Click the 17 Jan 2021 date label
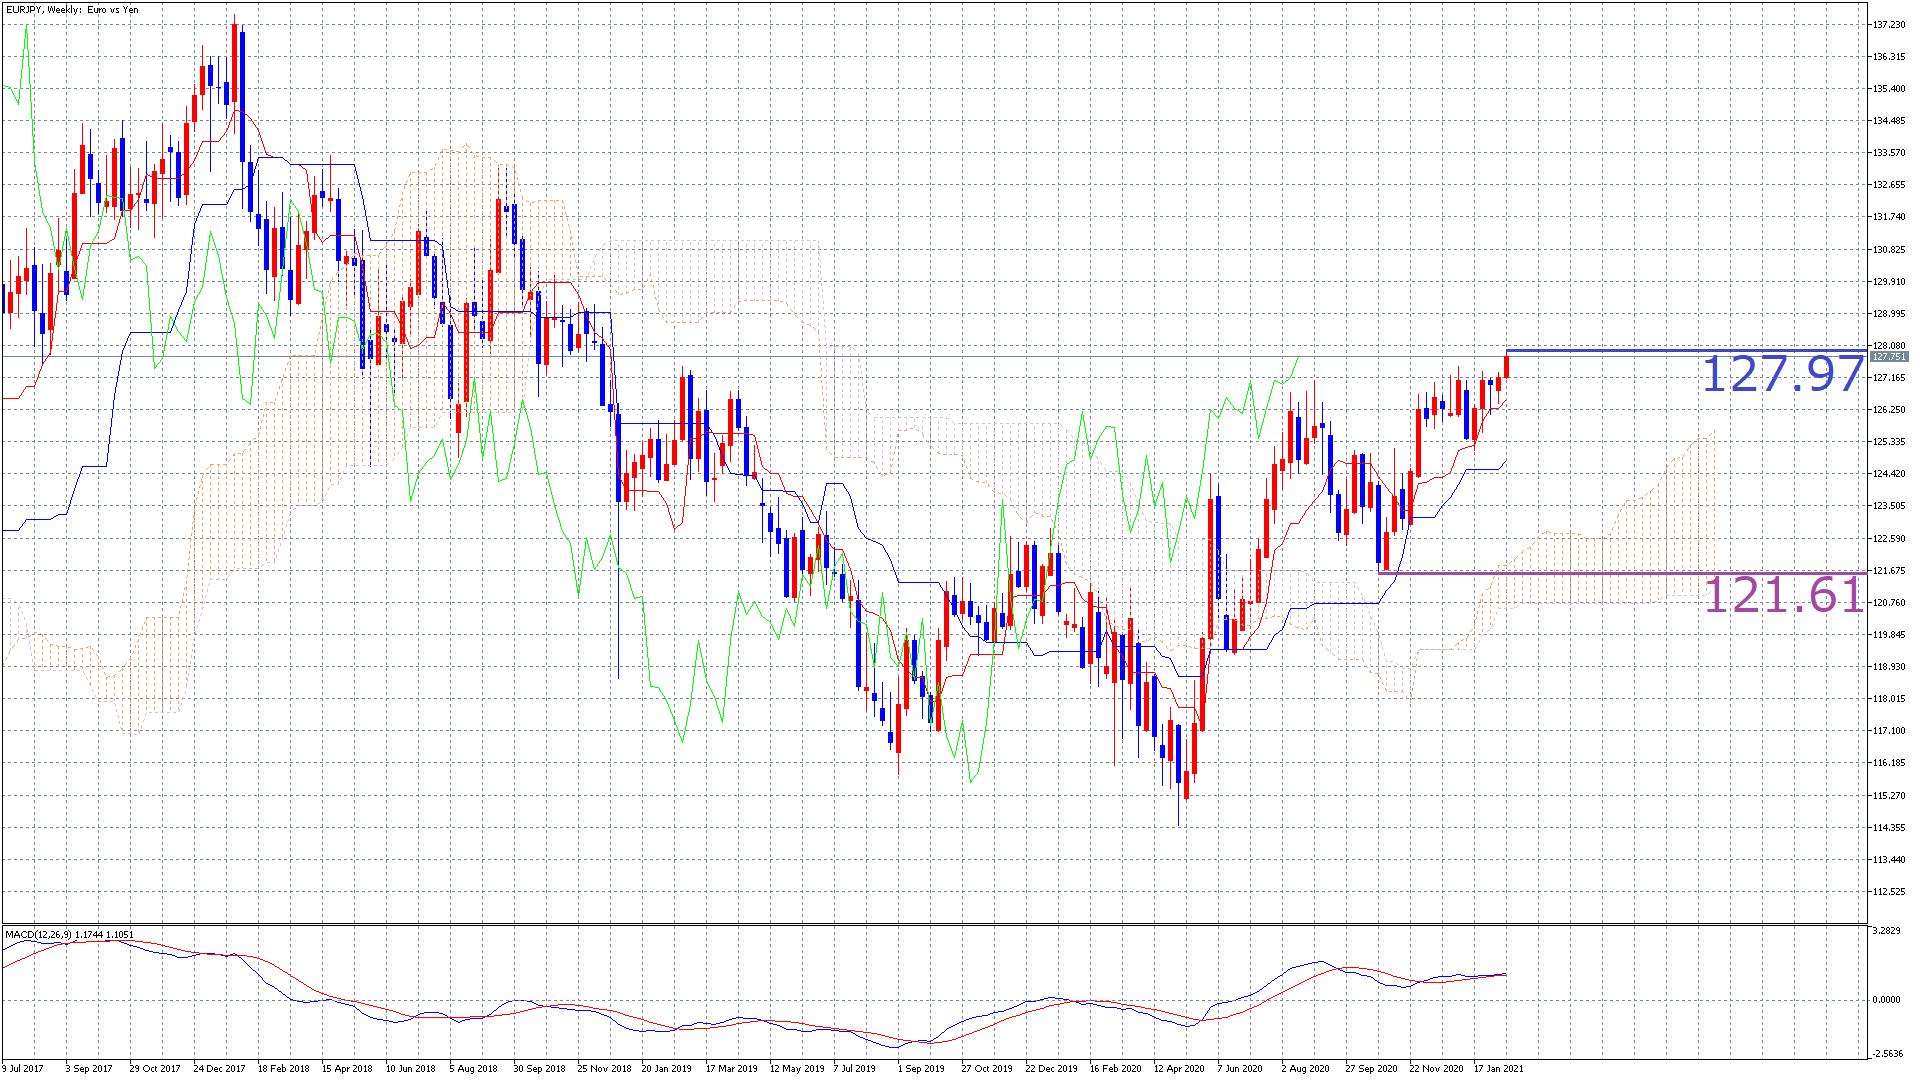The height and width of the screenshot is (1080, 1920). click(x=1498, y=1068)
